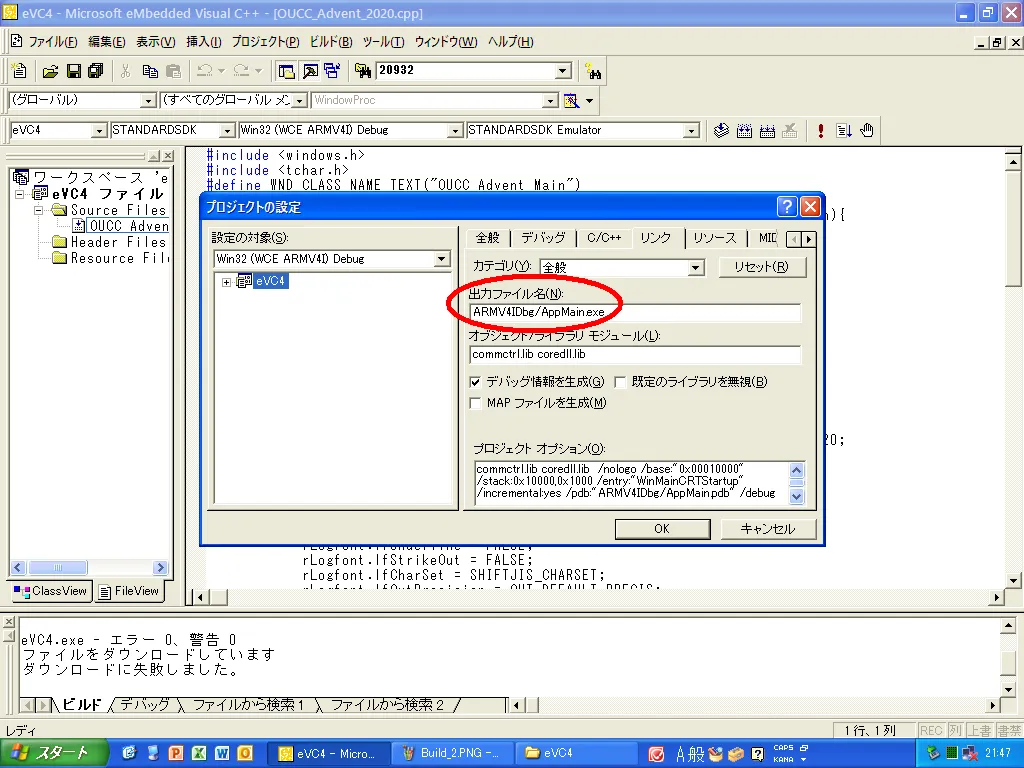Open the プロジェクト menu
Image resolution: width=1024 pixels, height=768 pixels.
(x=265, y=42)
